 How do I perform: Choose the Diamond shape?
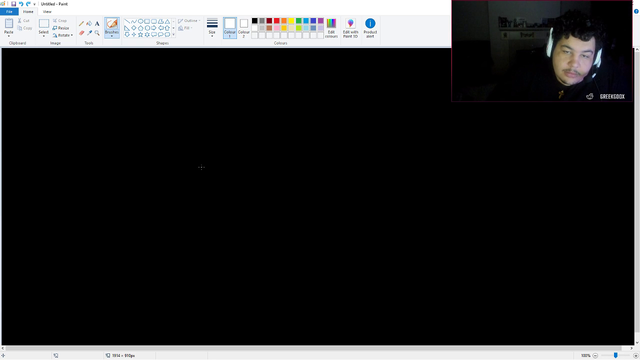(133, 28)
